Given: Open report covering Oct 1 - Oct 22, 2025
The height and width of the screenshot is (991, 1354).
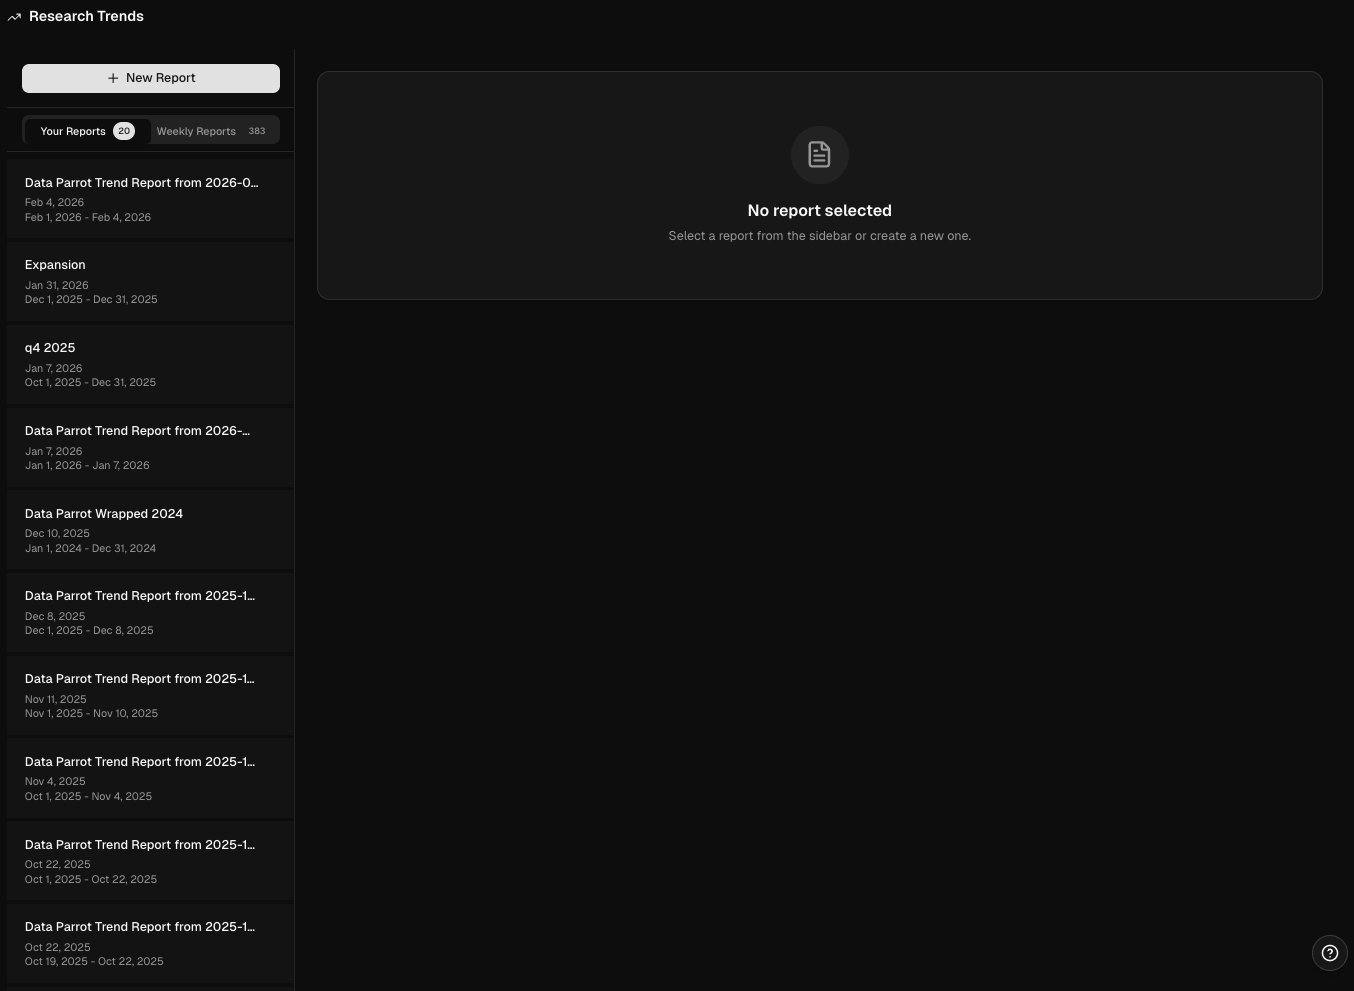Looking at the screenshot, I should pos(150,861).
